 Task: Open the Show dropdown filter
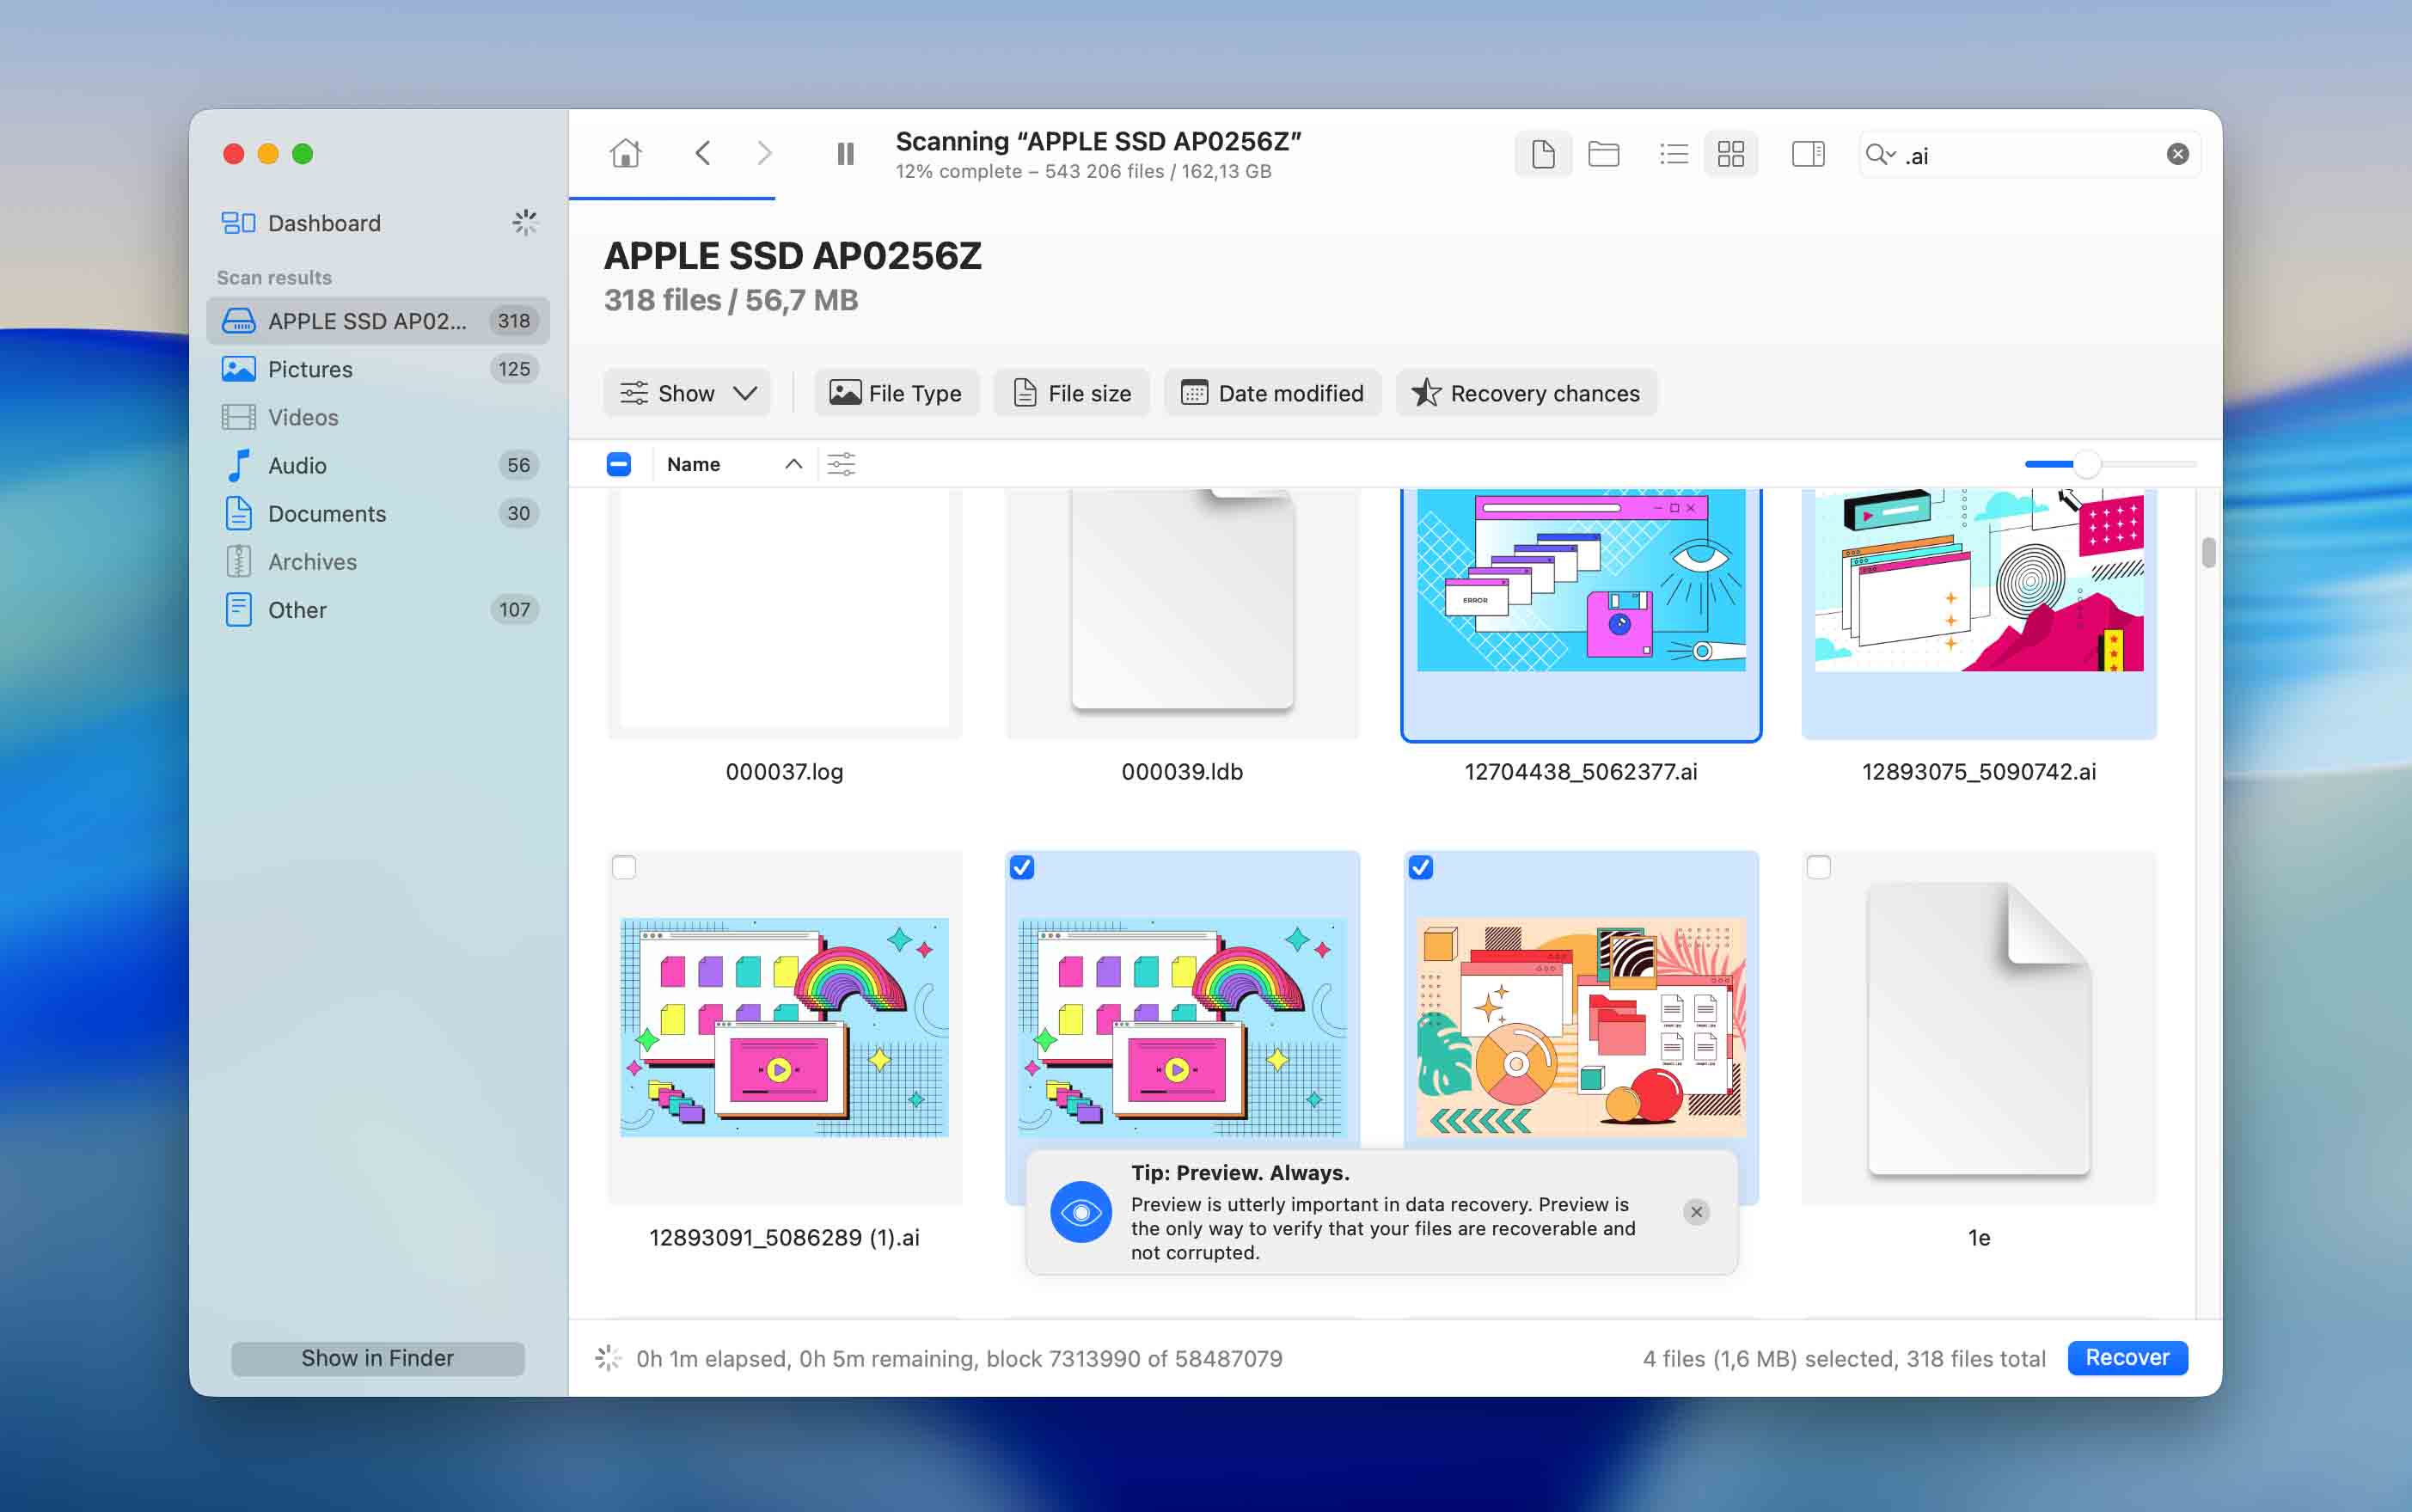(x=687, y=393)
